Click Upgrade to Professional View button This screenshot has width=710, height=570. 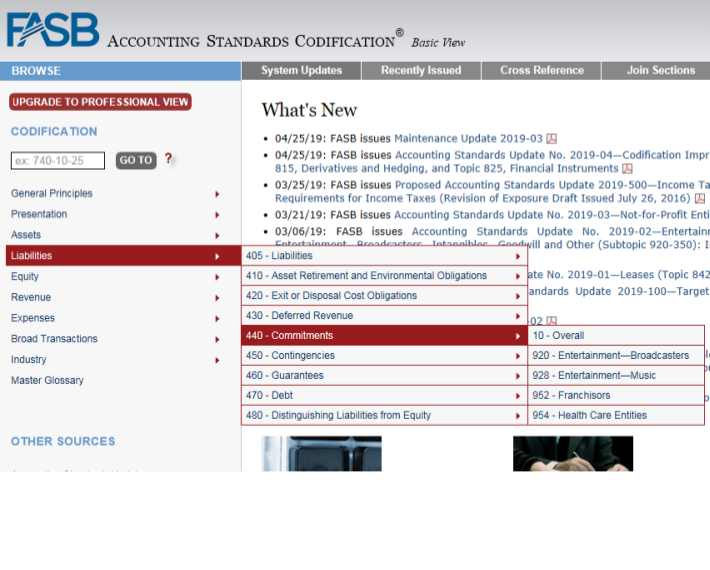pos(100,102)
